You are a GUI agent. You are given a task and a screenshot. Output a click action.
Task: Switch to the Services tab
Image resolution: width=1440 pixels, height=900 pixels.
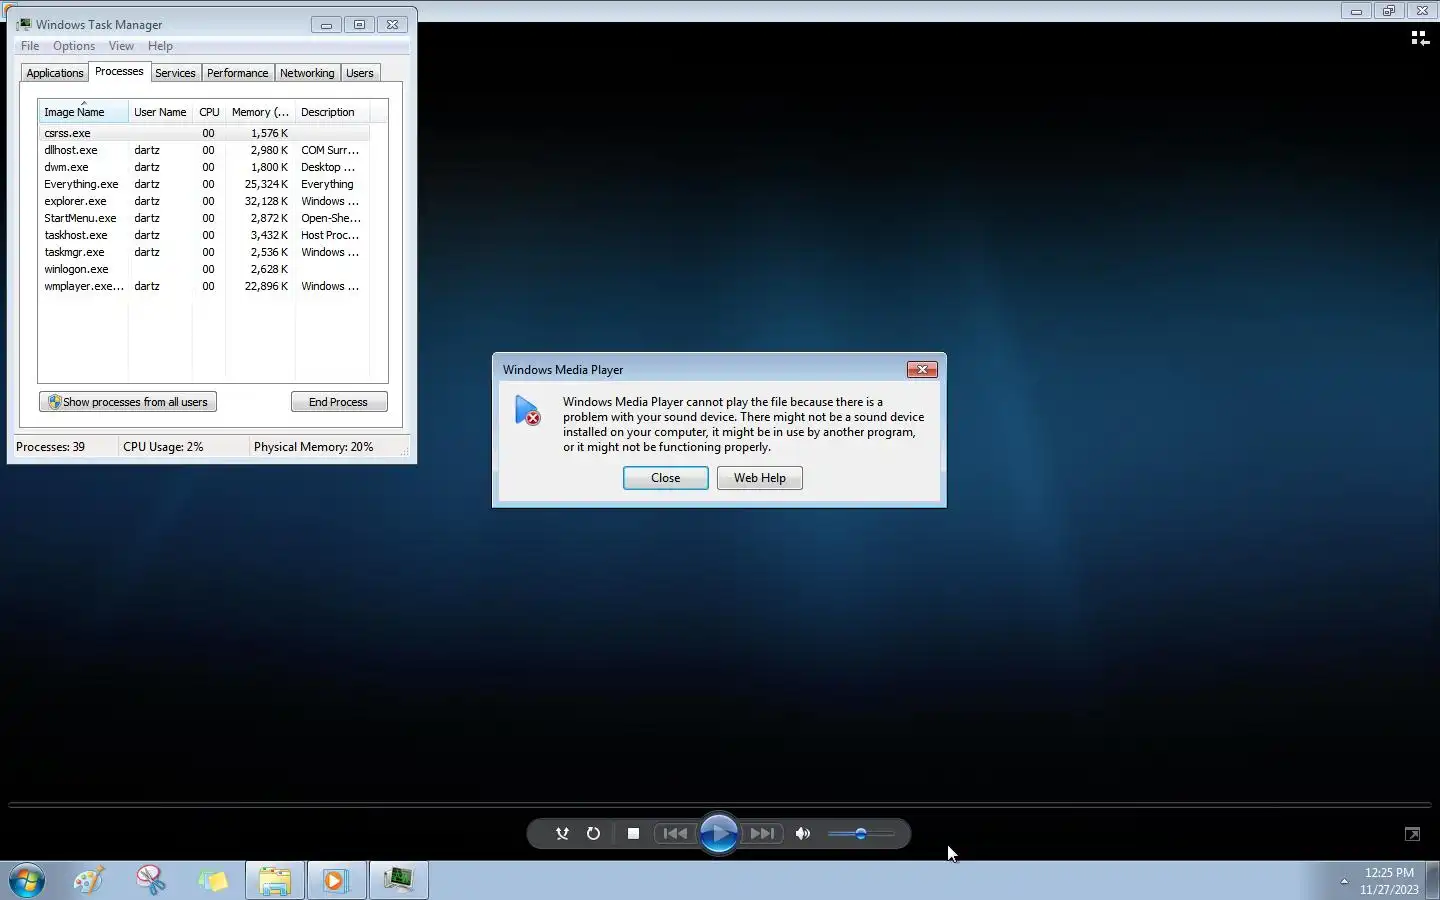[175, 73]
